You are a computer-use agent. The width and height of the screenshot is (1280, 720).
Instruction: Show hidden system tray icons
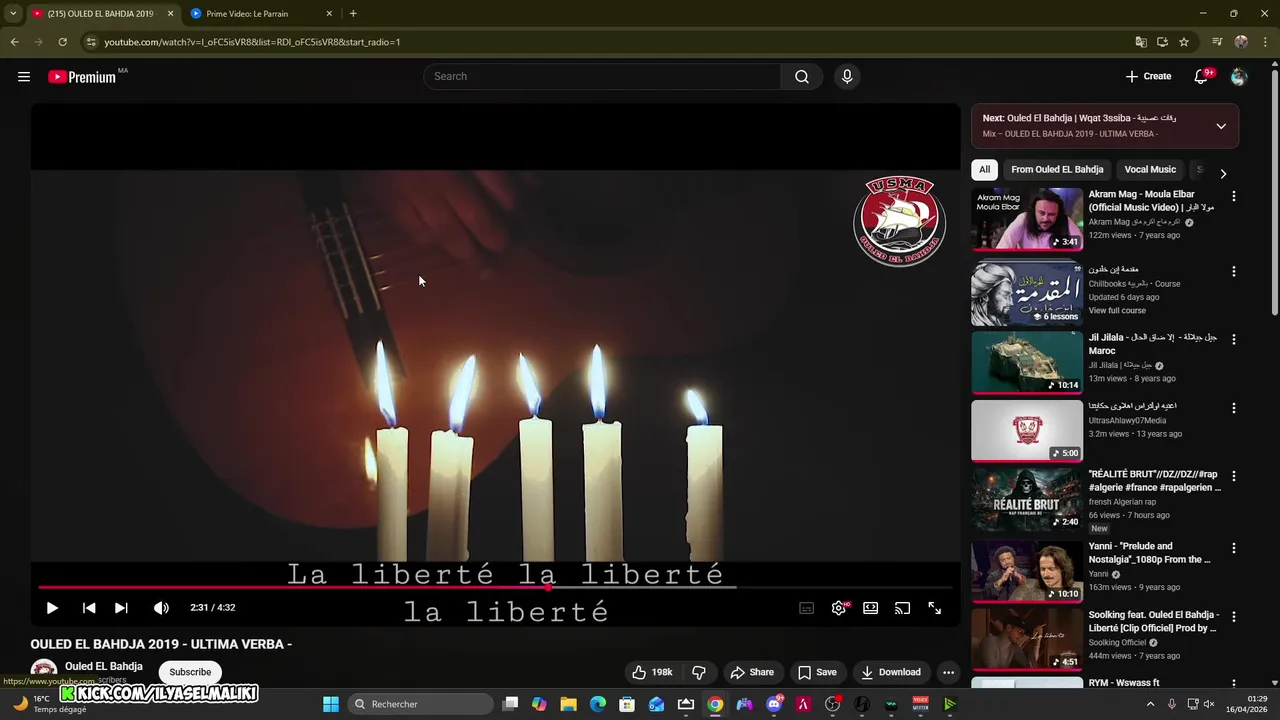point(1150,704)
